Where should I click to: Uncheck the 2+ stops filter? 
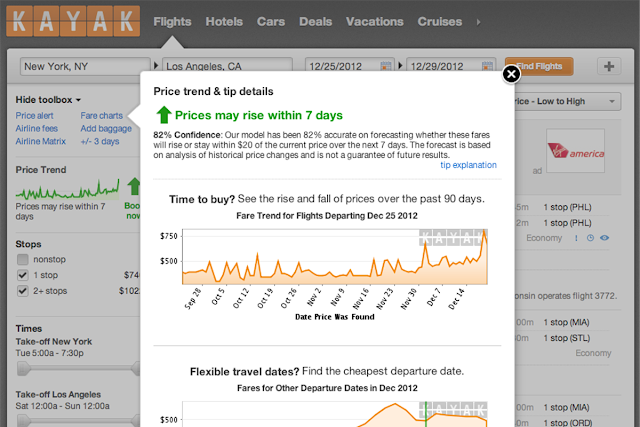point(23,292)
